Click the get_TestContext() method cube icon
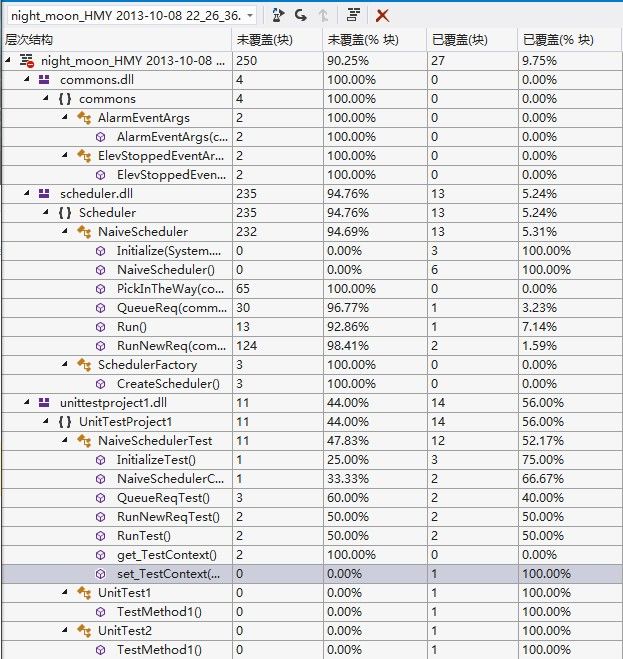This screenshot has width=623, height=659. tap(100, 555)
